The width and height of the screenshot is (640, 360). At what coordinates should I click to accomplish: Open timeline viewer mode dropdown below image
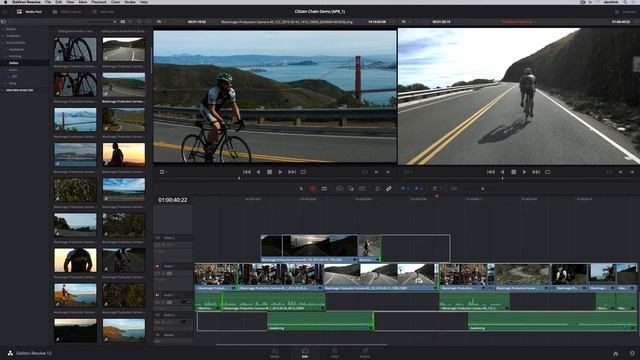(x=407, y=172)
